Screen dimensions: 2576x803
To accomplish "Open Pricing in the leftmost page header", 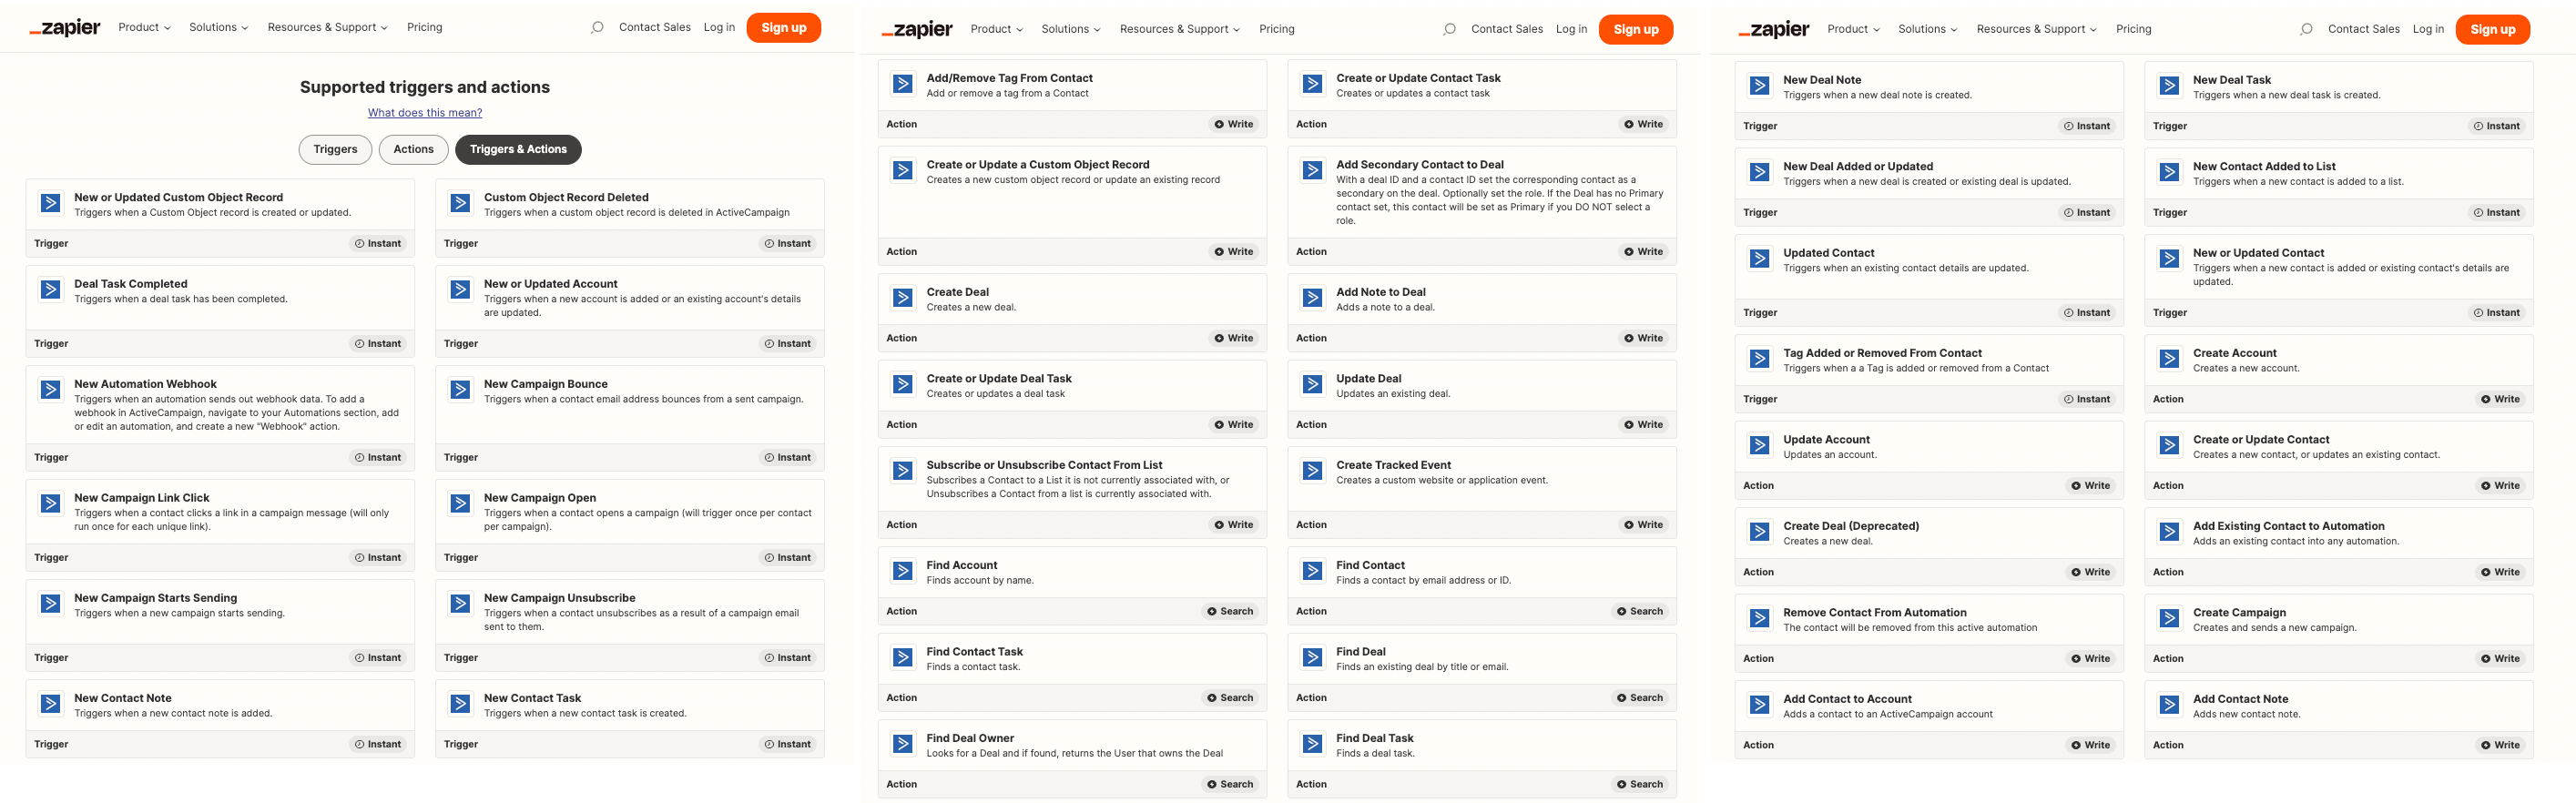I will click(424, 28).
